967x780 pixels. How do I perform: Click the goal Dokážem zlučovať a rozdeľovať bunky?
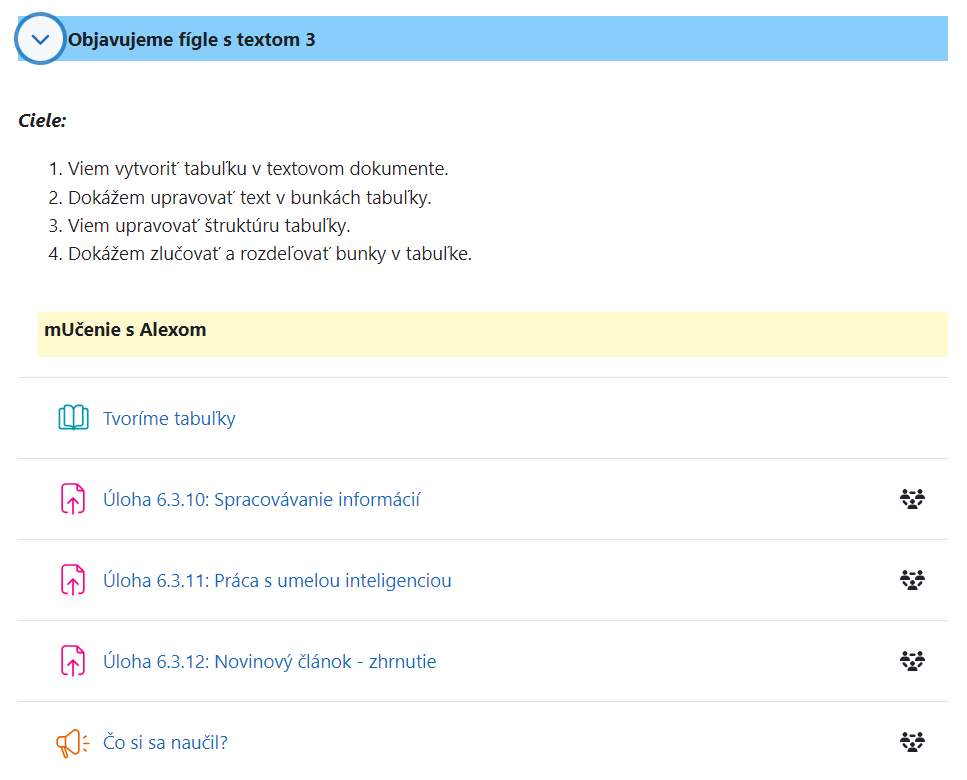tap(270, 253)
